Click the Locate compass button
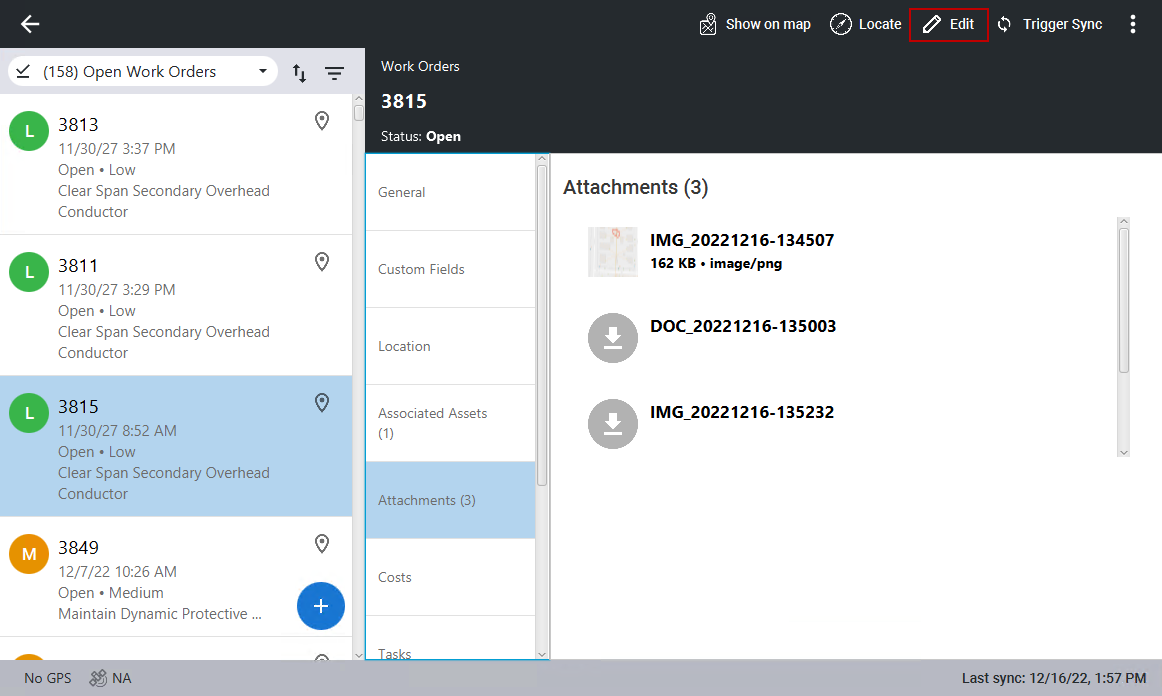Viewport: 1162px width, 696px height. pyautogui.click(x=865, y=24)
